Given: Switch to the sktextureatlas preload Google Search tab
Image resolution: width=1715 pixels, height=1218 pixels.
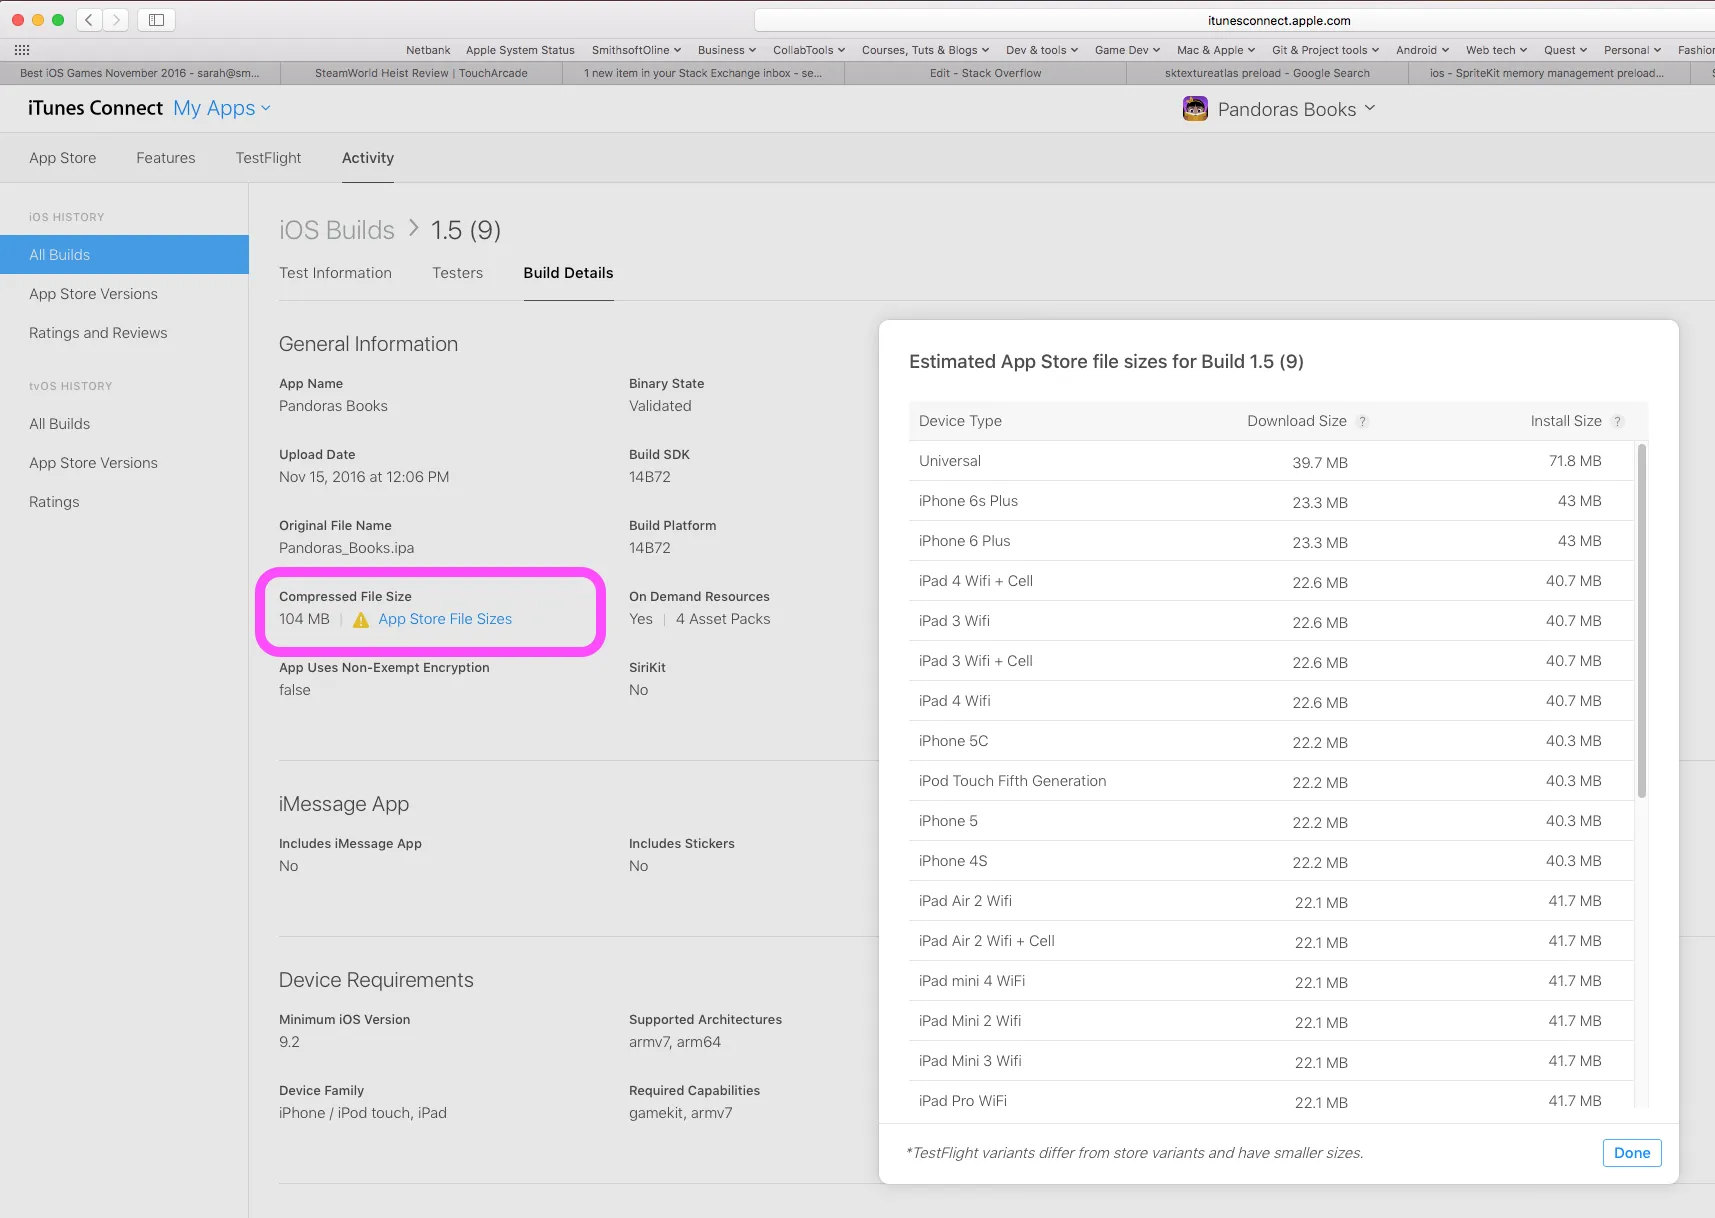Looking at the screenshot, I should pos(1267,73).
